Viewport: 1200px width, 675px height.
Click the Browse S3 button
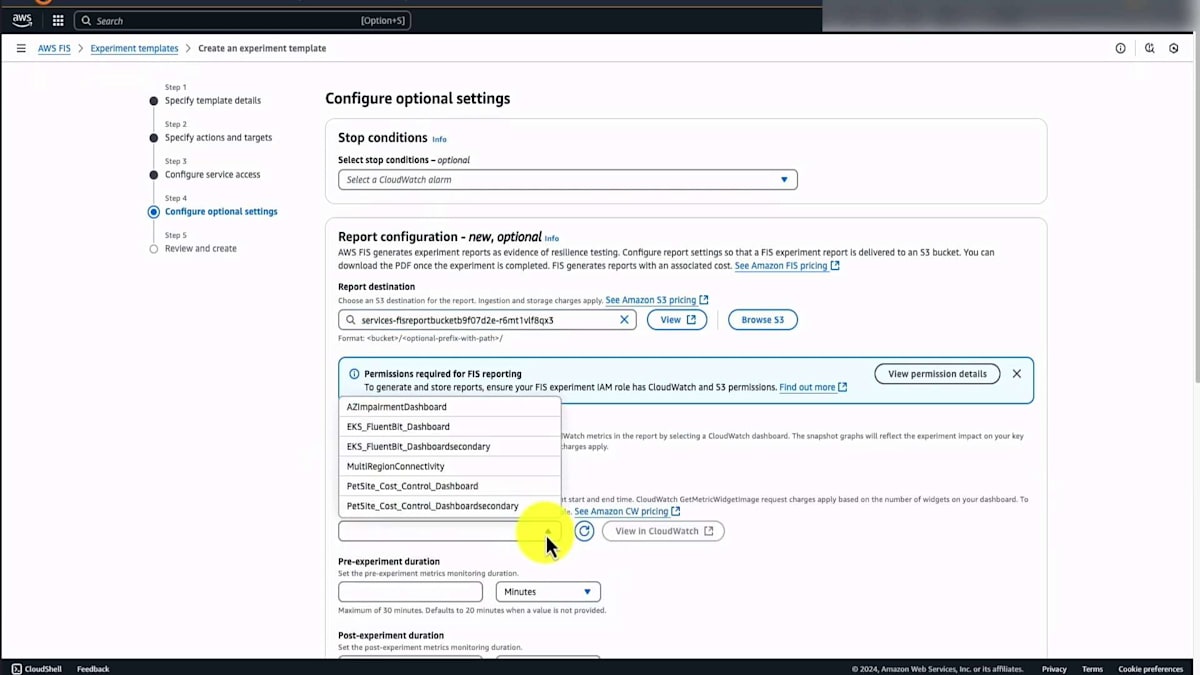coord(763,320)
